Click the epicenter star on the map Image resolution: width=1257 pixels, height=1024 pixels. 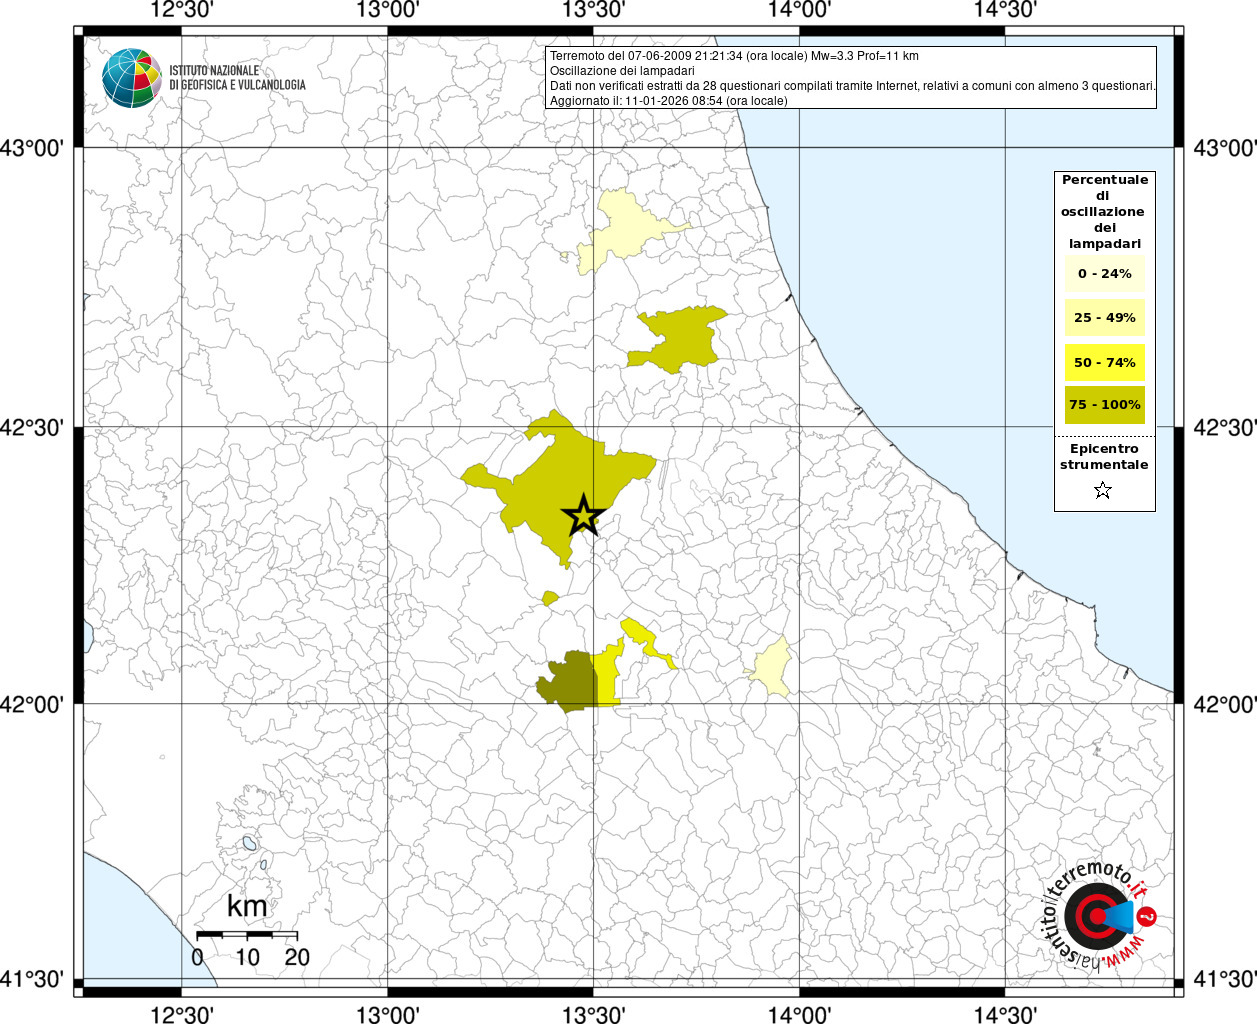tap(582, 516)
